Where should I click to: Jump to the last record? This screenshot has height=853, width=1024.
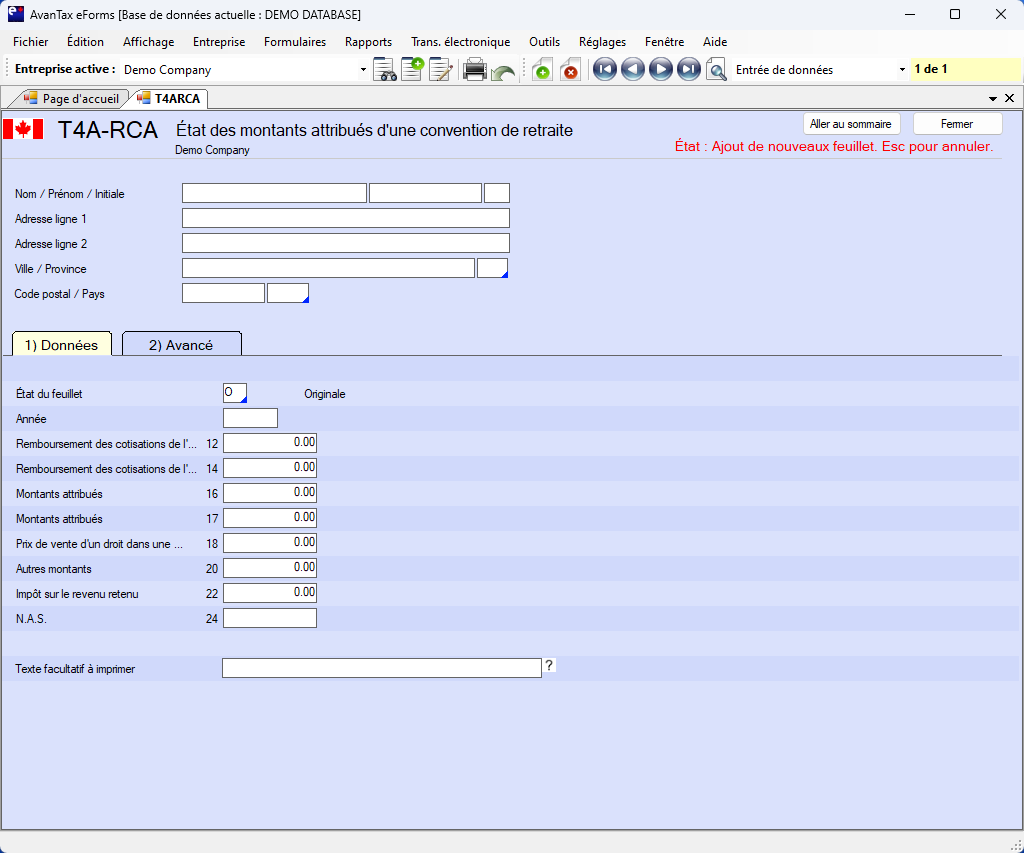pyautogui.click(x=688, y=70)
